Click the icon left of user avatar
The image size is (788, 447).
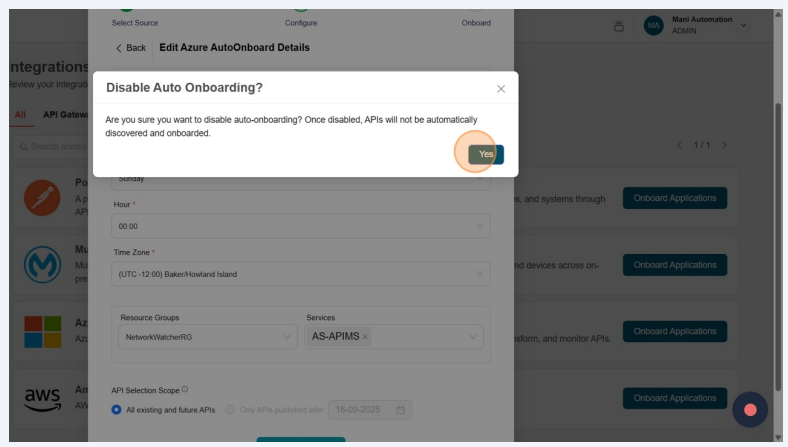pos(619,25)
